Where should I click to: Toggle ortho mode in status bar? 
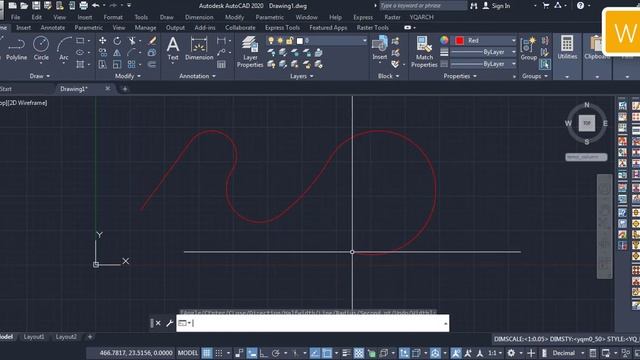pyautogui.click(x=263, y=353)
